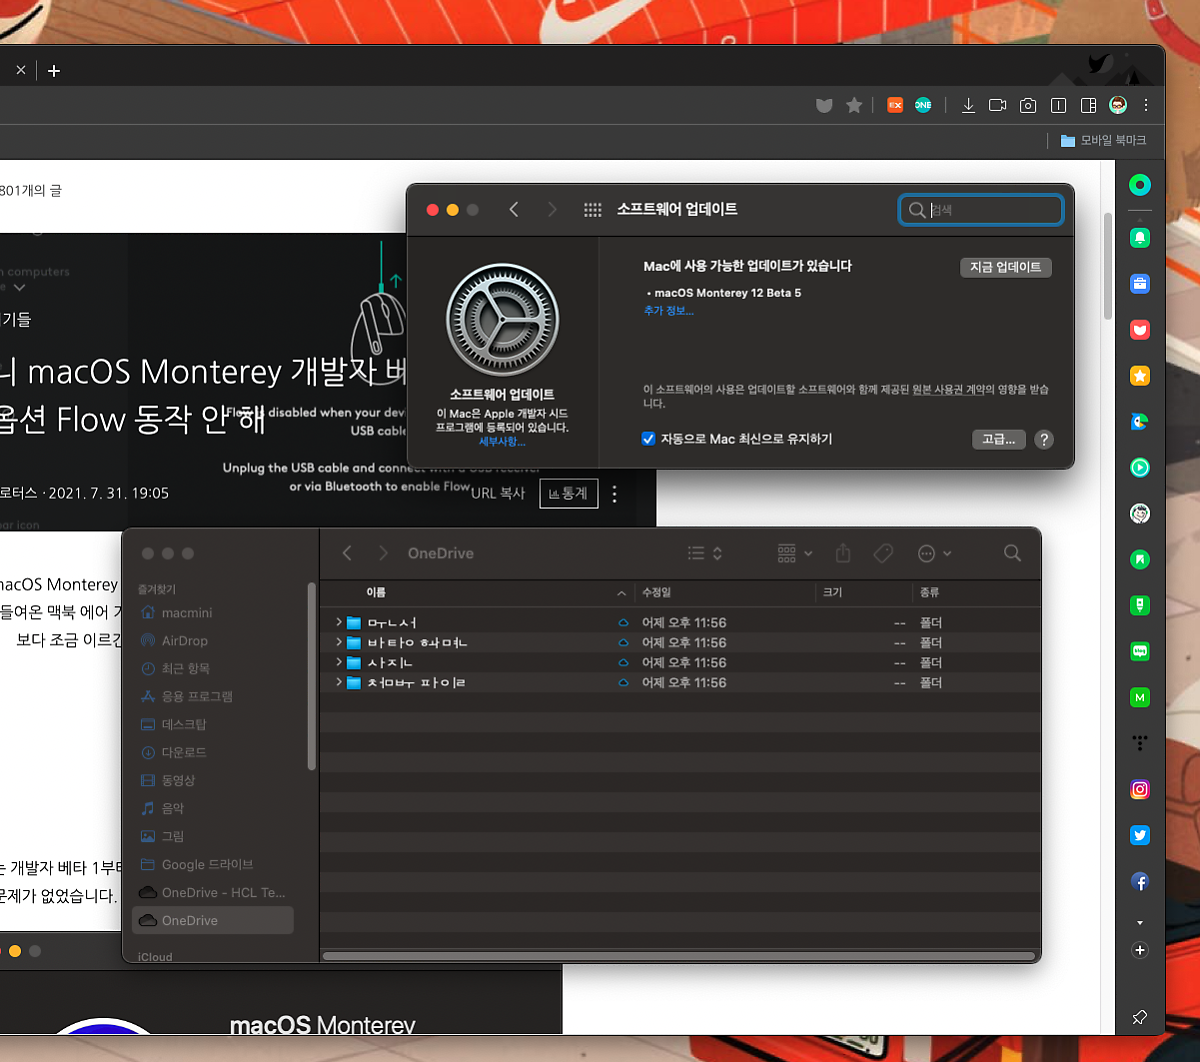Image resolution: width=1200 pixels, height=1062 pixels.
Task: Select 응용 프로그램 in Finder sidebar
Action: (197, 696)
